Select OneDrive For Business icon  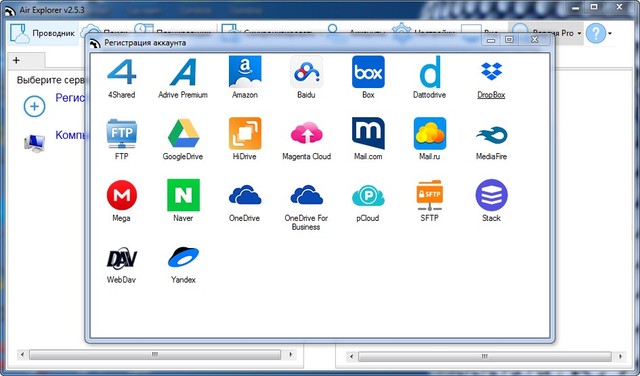coord(306,195)
